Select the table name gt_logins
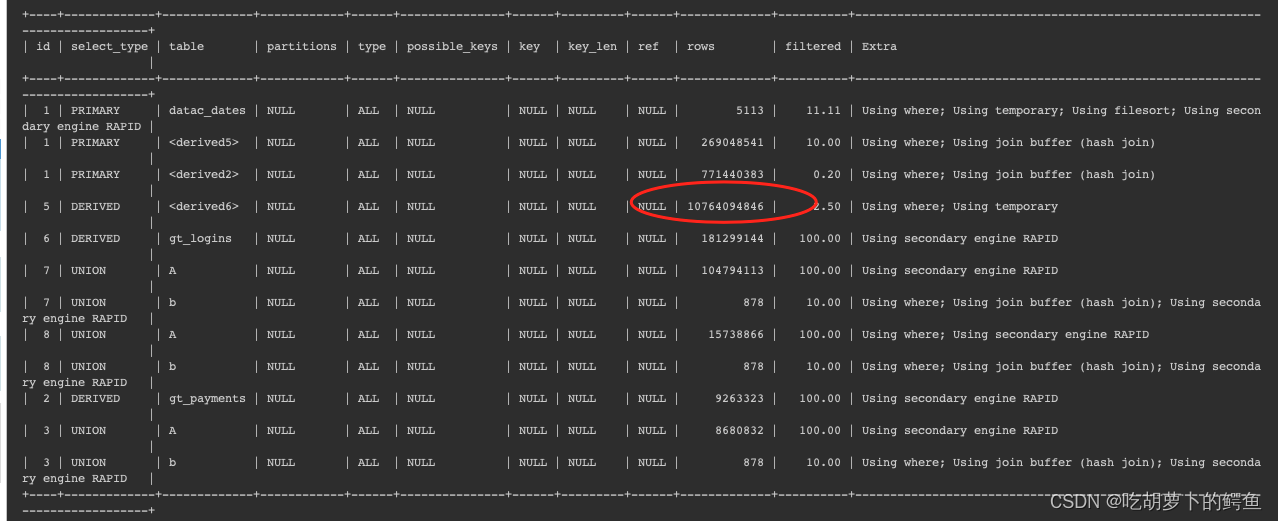1278x521 pixels. 200,239
